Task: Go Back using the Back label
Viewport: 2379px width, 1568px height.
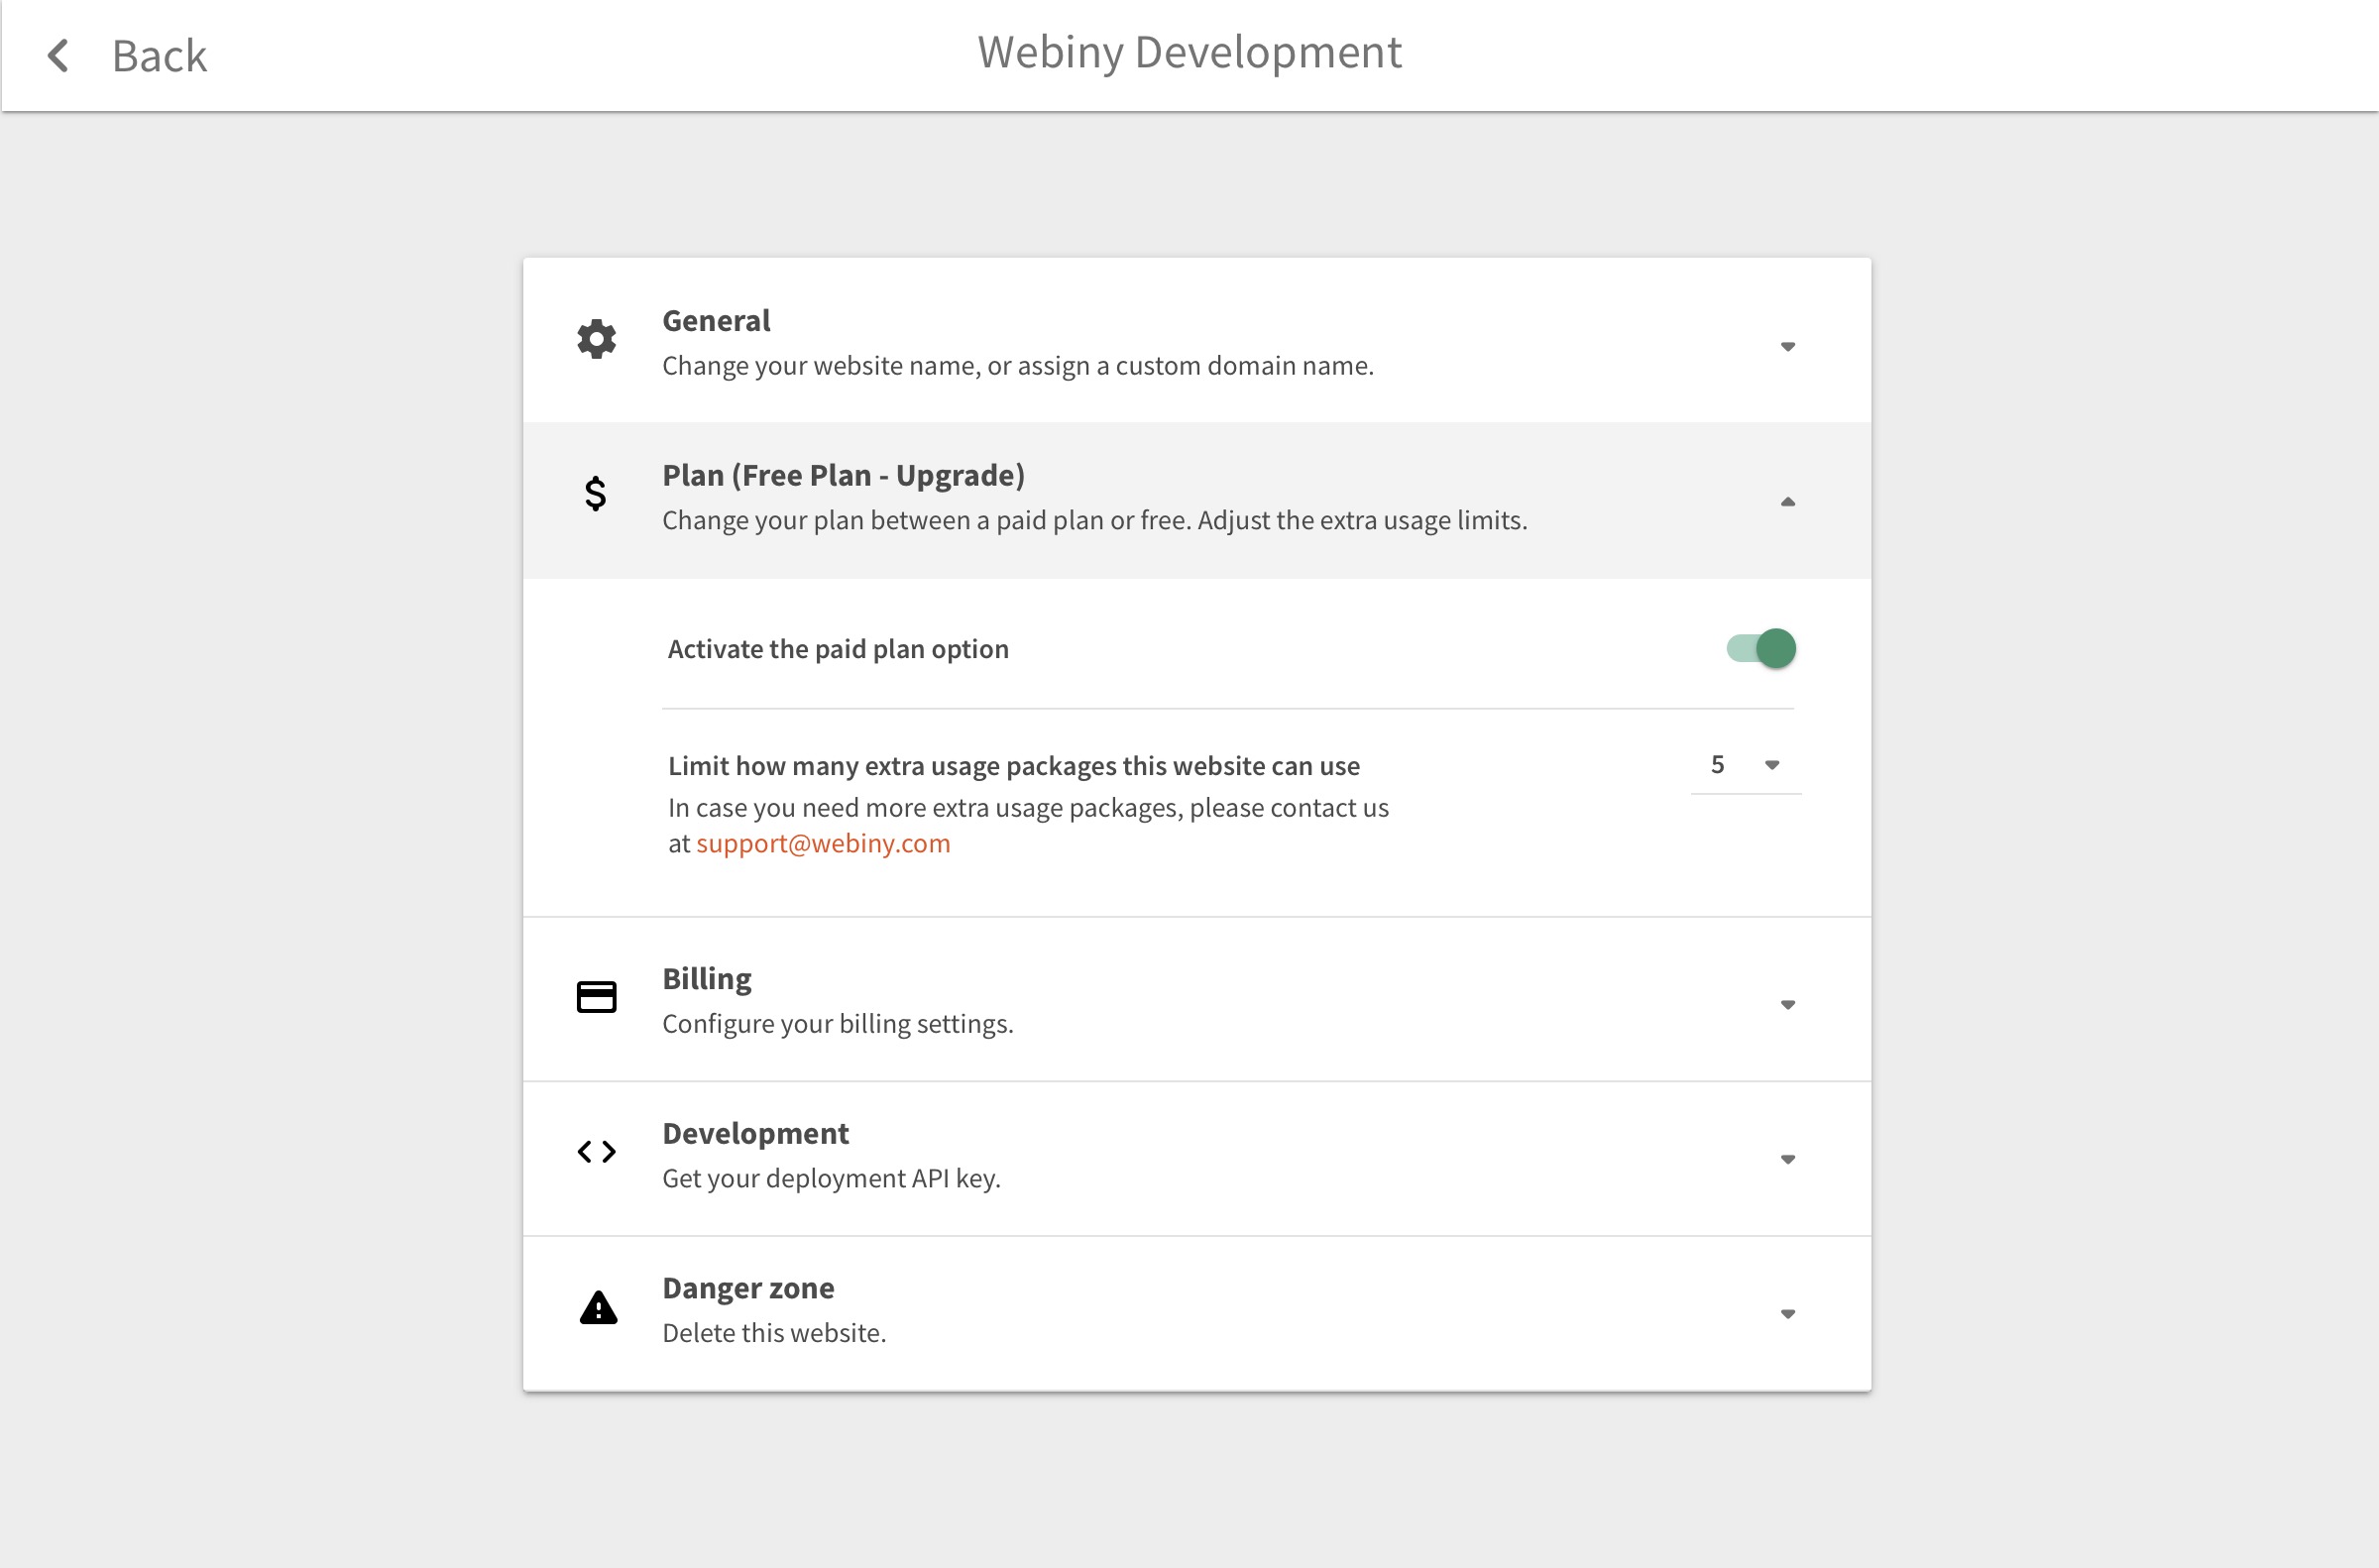Action: click(159, 56)
